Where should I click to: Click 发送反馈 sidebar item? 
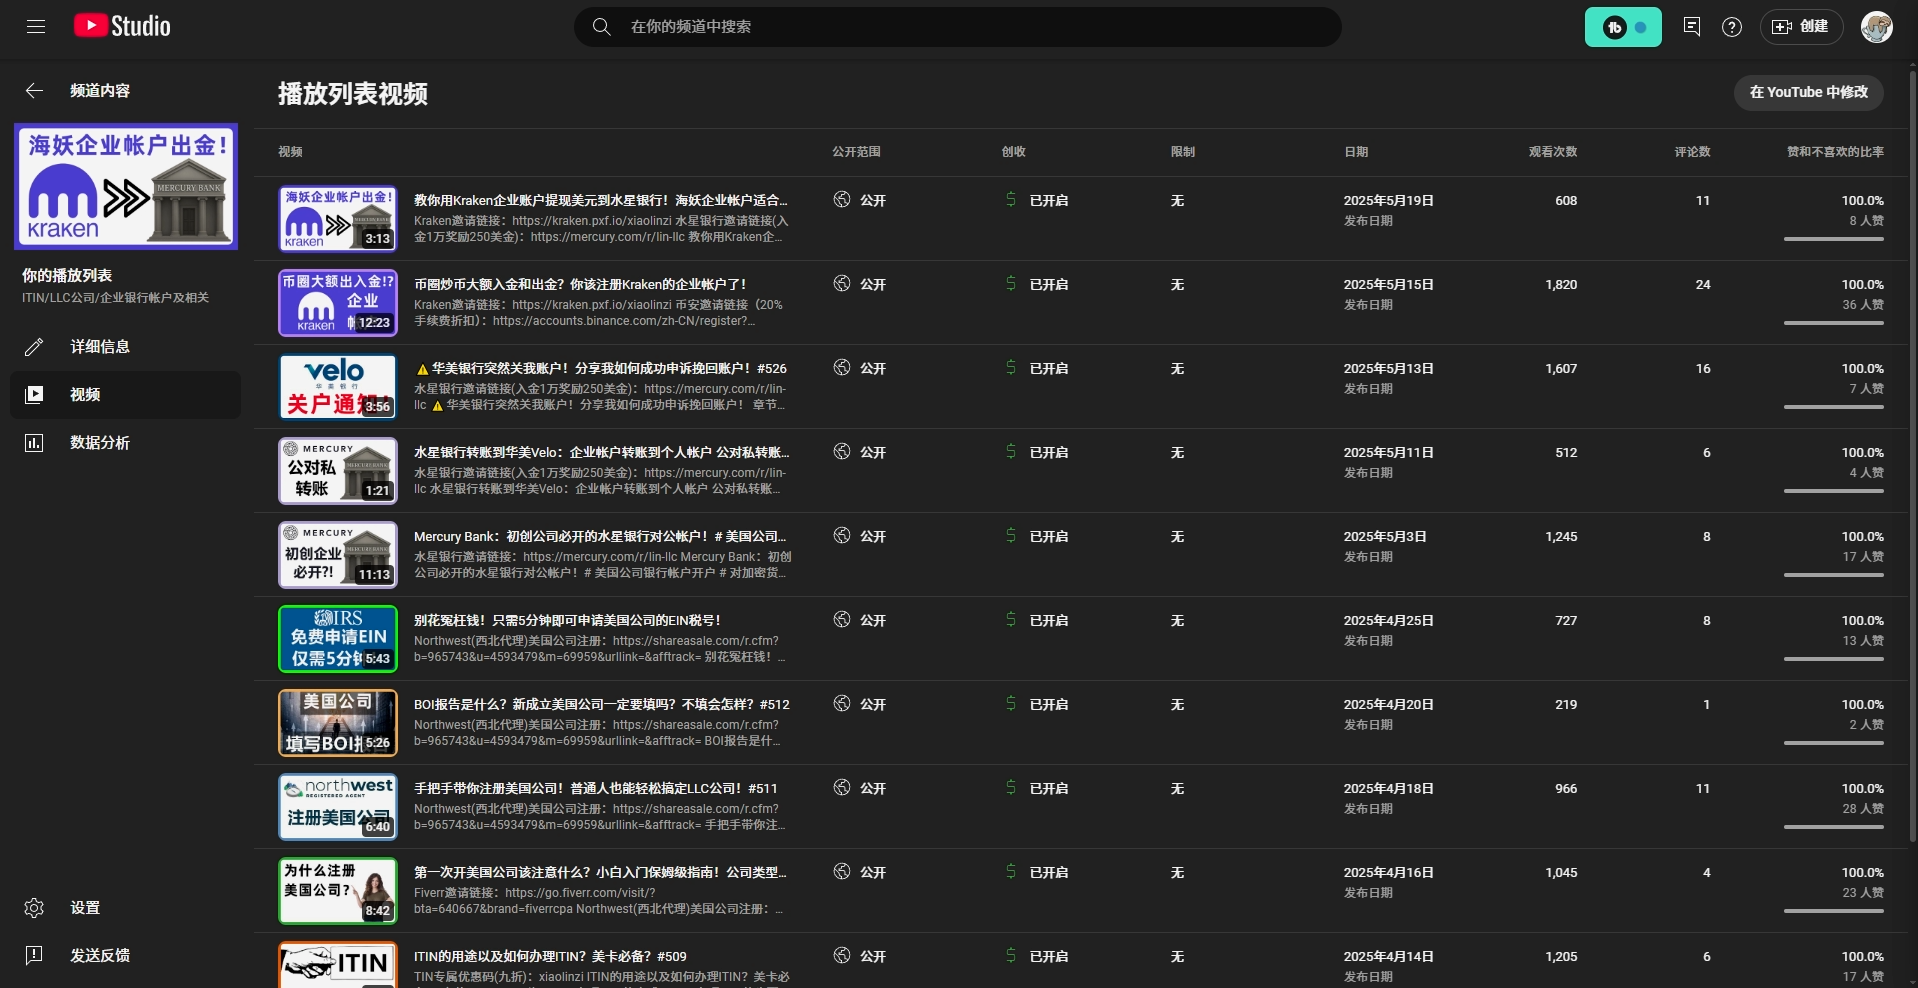tap(125, 956)
